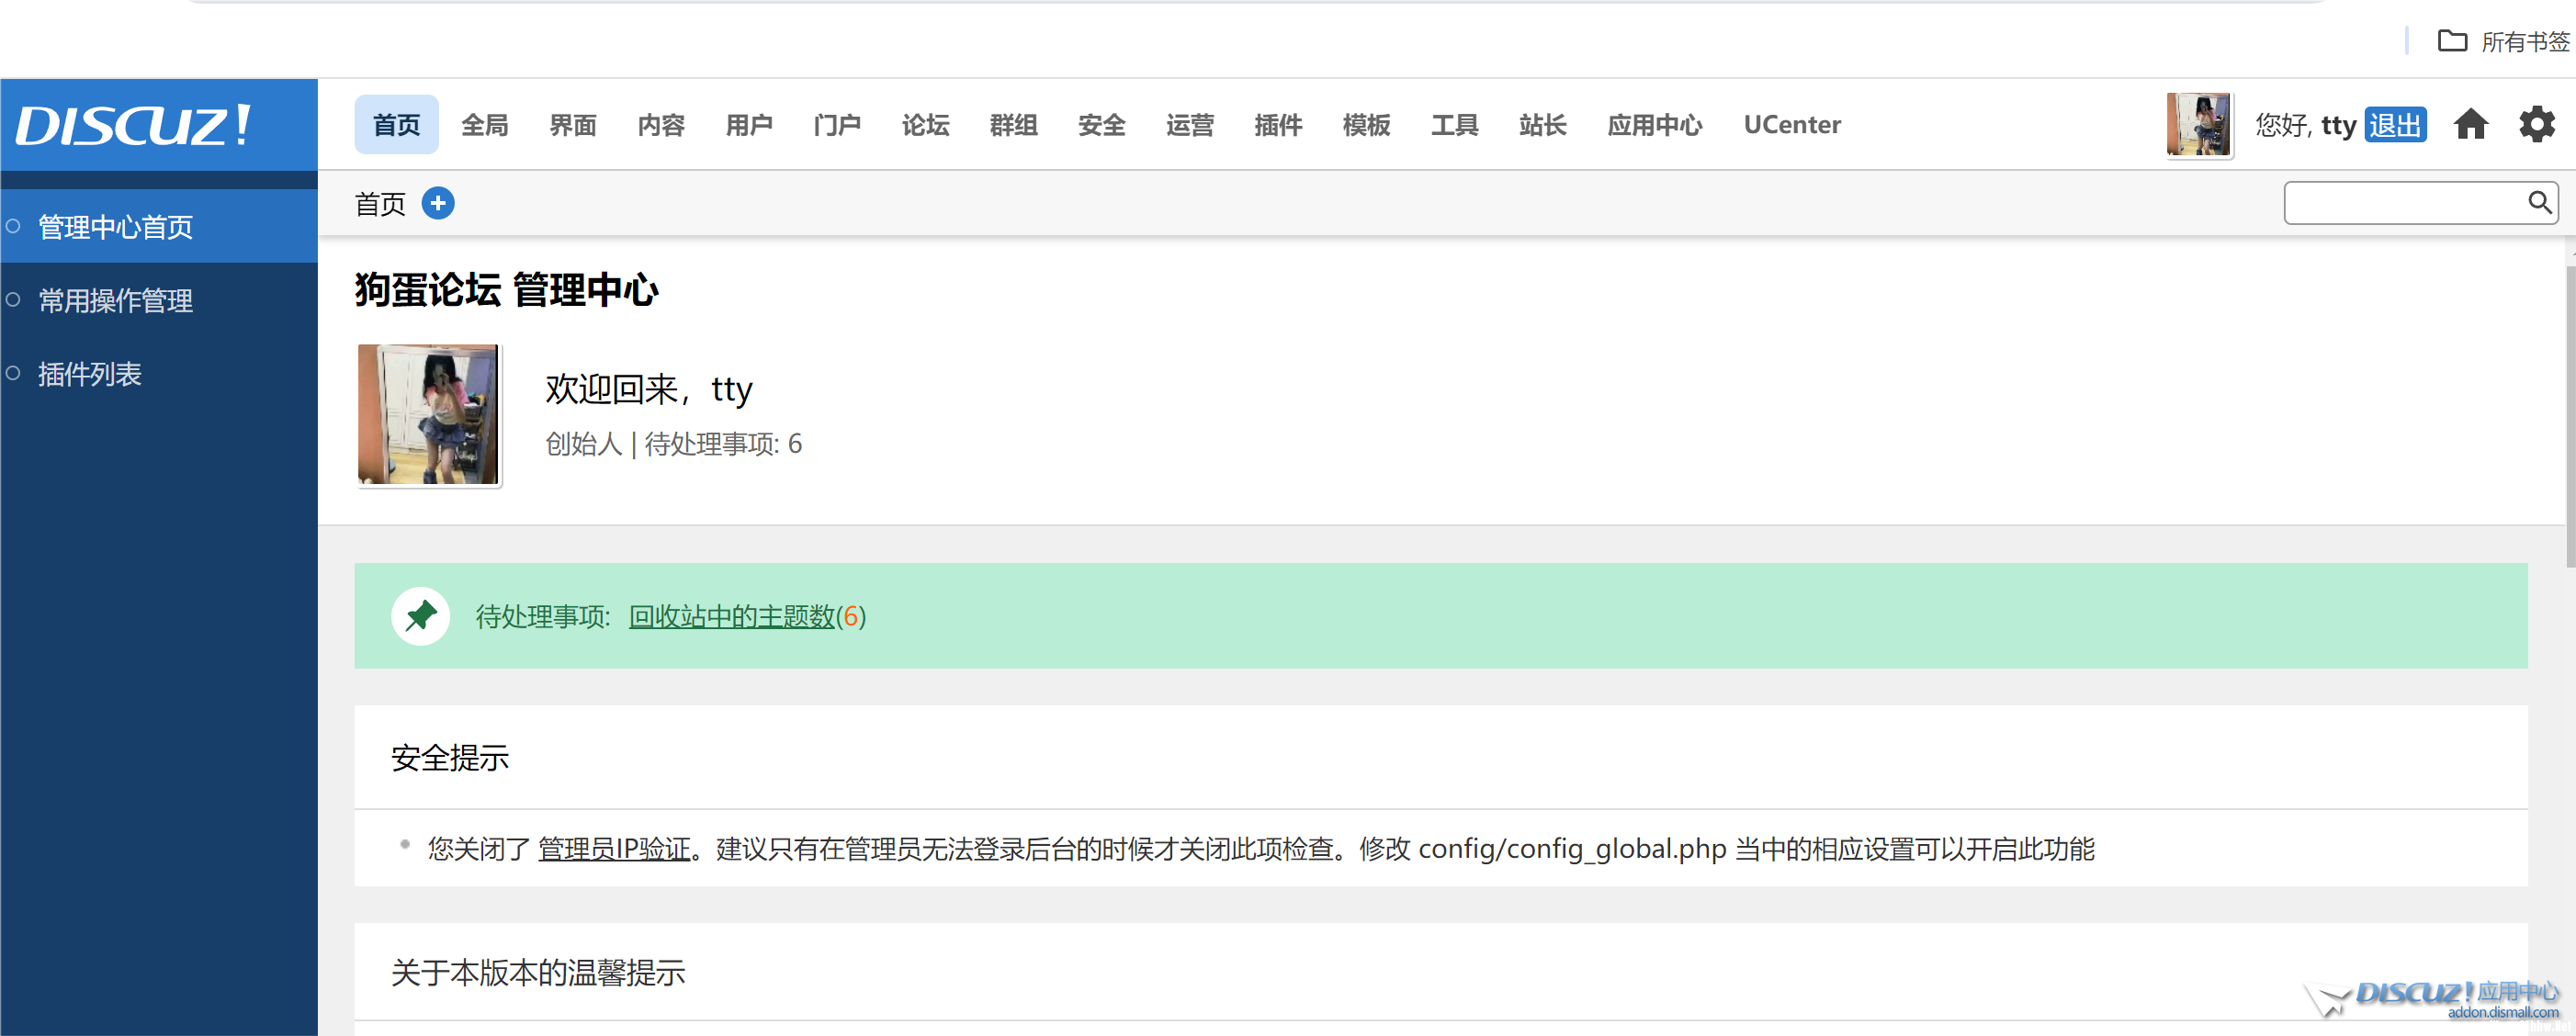2576x1036 pixels.
Task: Open the settings gear icon
Action: click(x=2536, y=125)
